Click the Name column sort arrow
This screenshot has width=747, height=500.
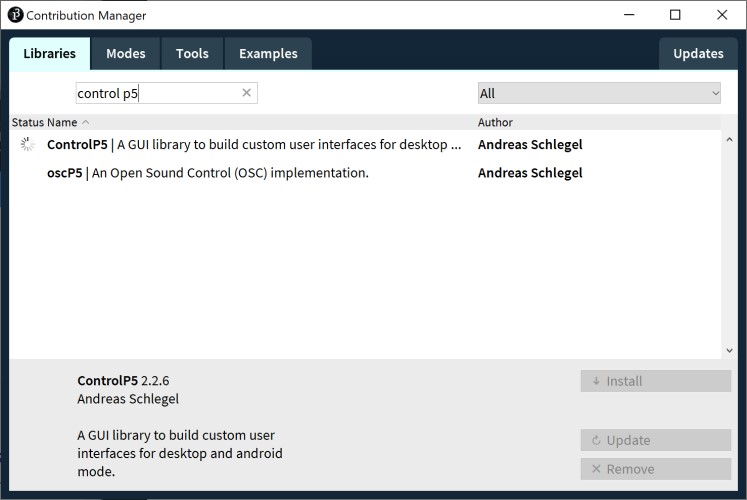click(x=86, y=122)
